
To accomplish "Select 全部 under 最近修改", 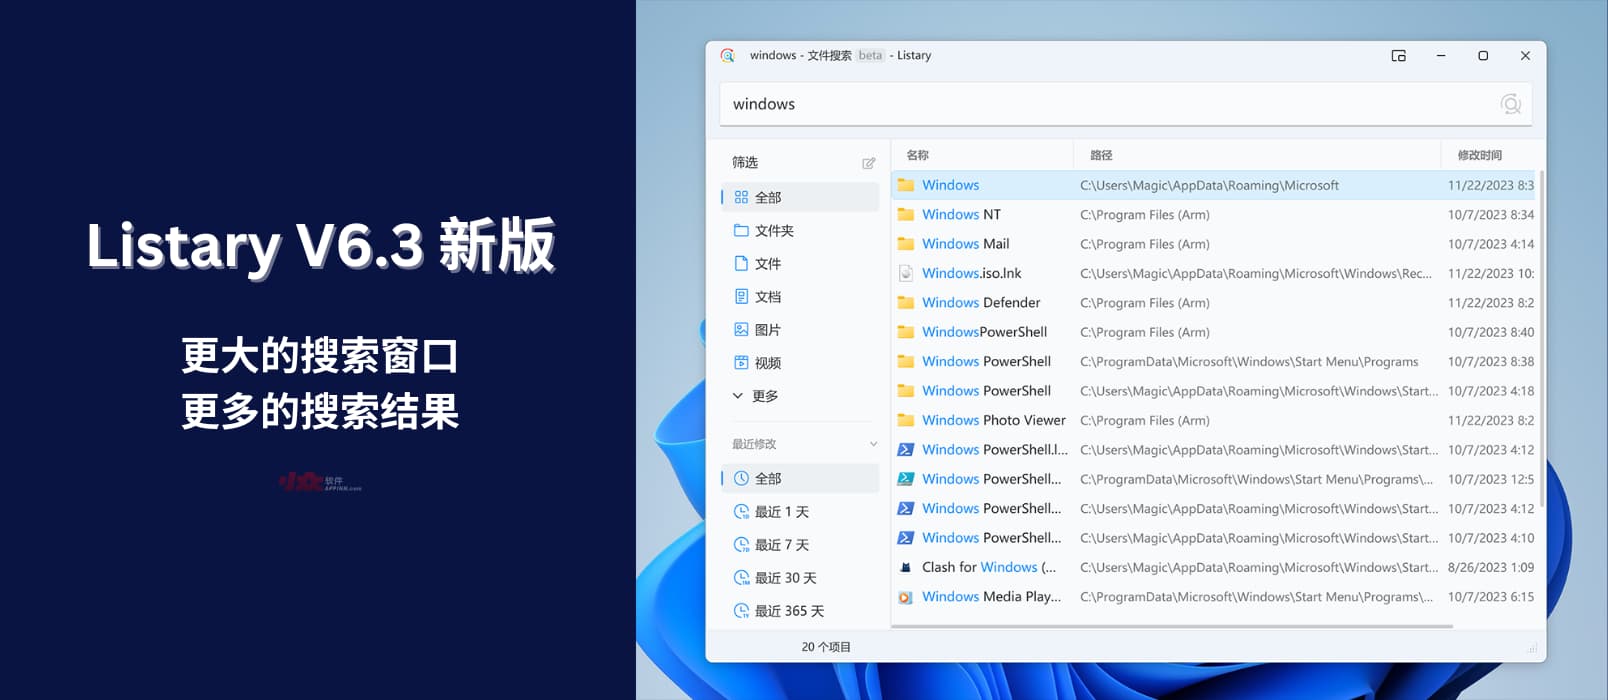I will tap(800, 479).
